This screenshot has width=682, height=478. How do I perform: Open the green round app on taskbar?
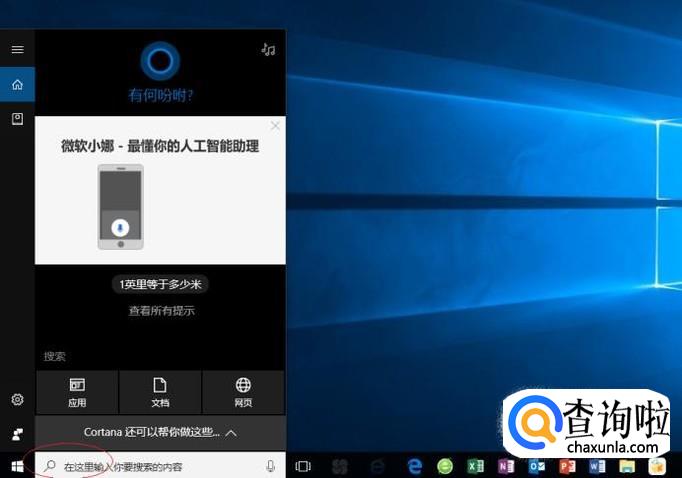click(x=445, y=467)
